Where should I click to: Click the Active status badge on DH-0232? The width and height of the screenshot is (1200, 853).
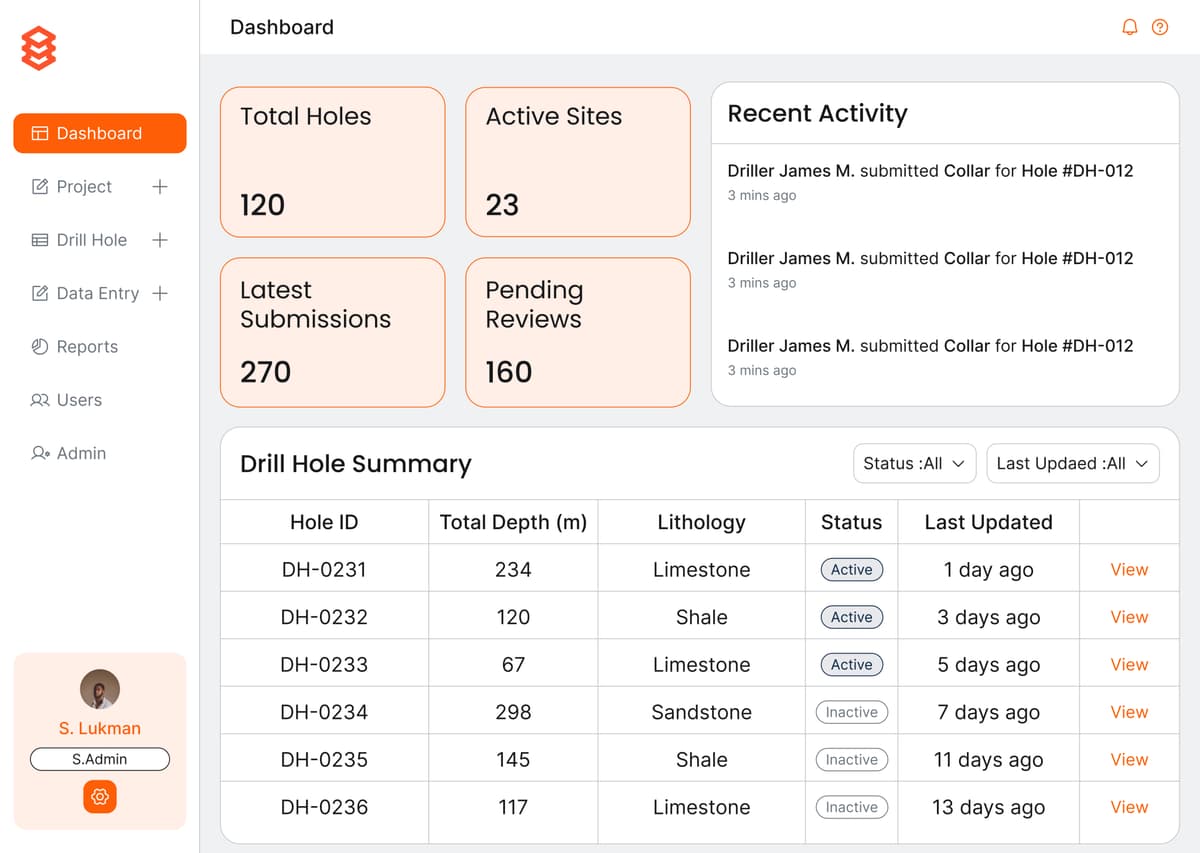(x=851, y=617)
